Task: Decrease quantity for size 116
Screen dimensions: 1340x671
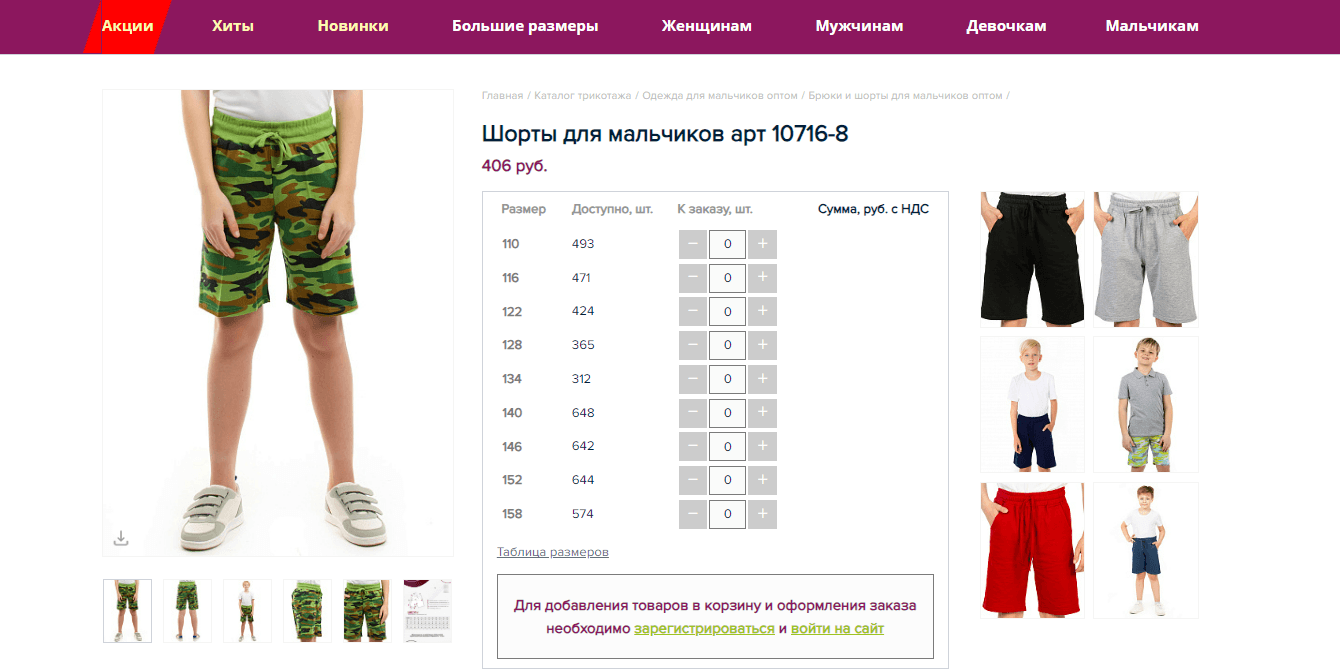Action: (693, 277)
